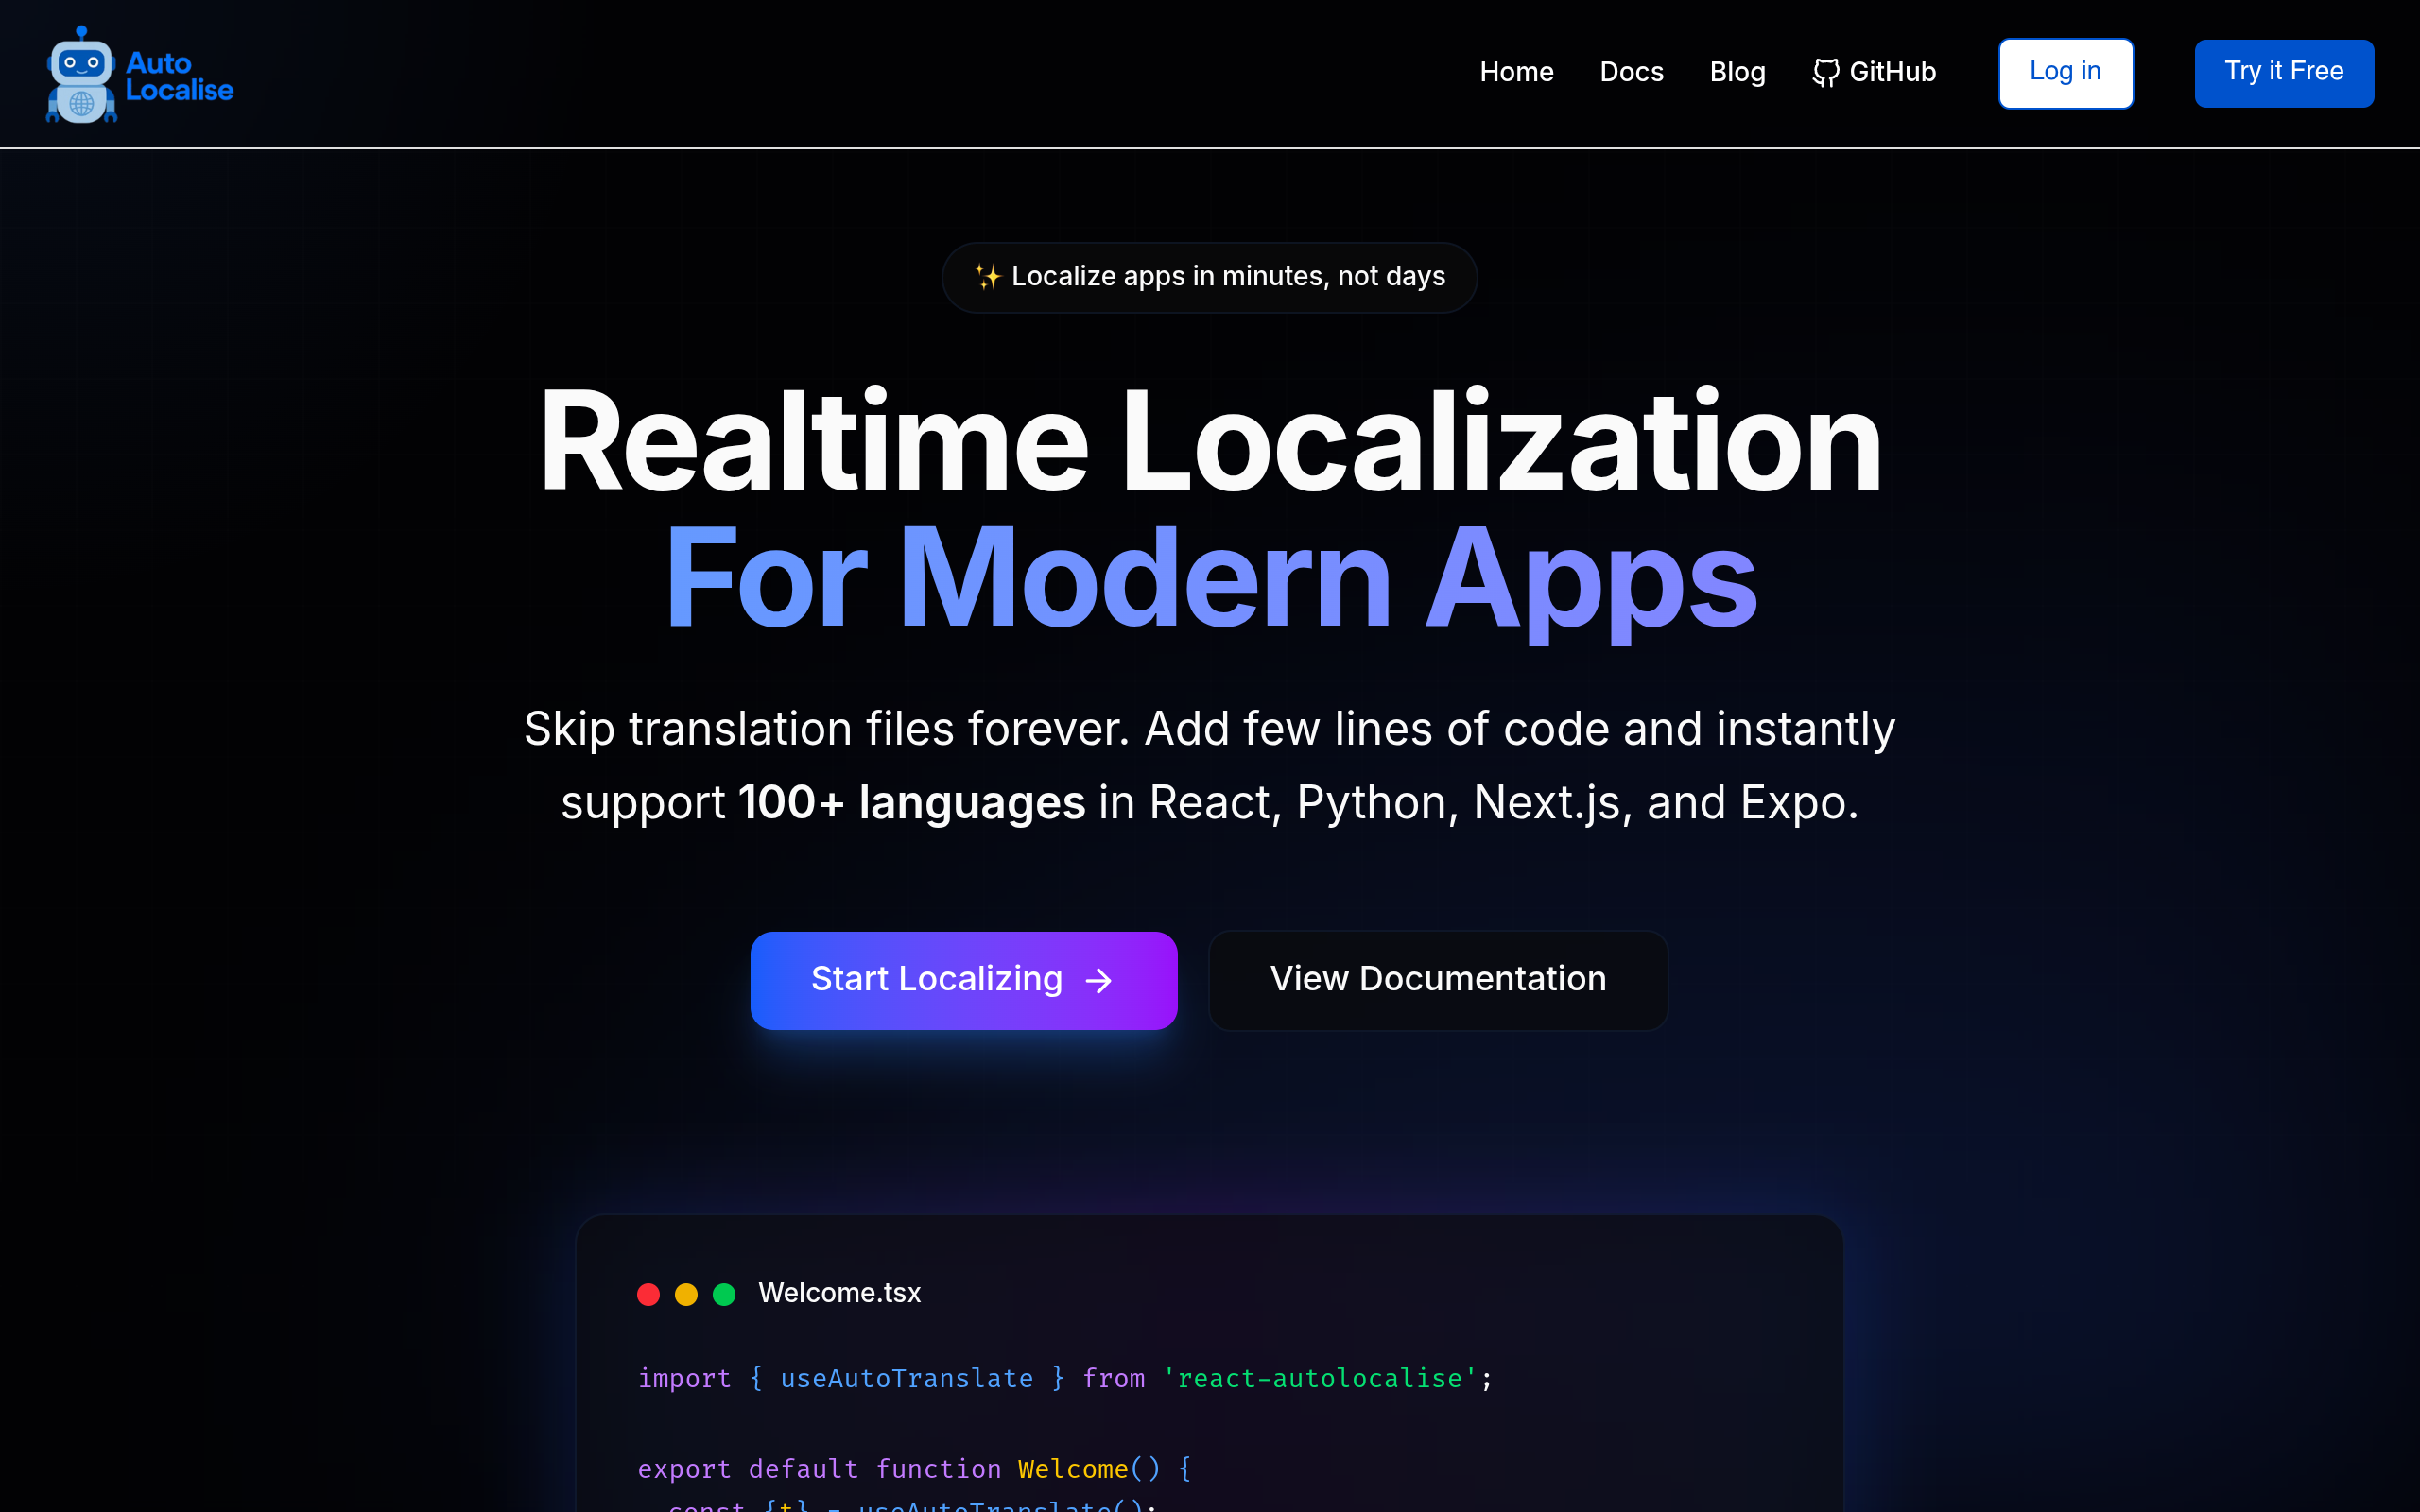This screenshot has width=2420, height=1512.
Task: Click the AutoLocalise robot logo icon
Action: 81,75
